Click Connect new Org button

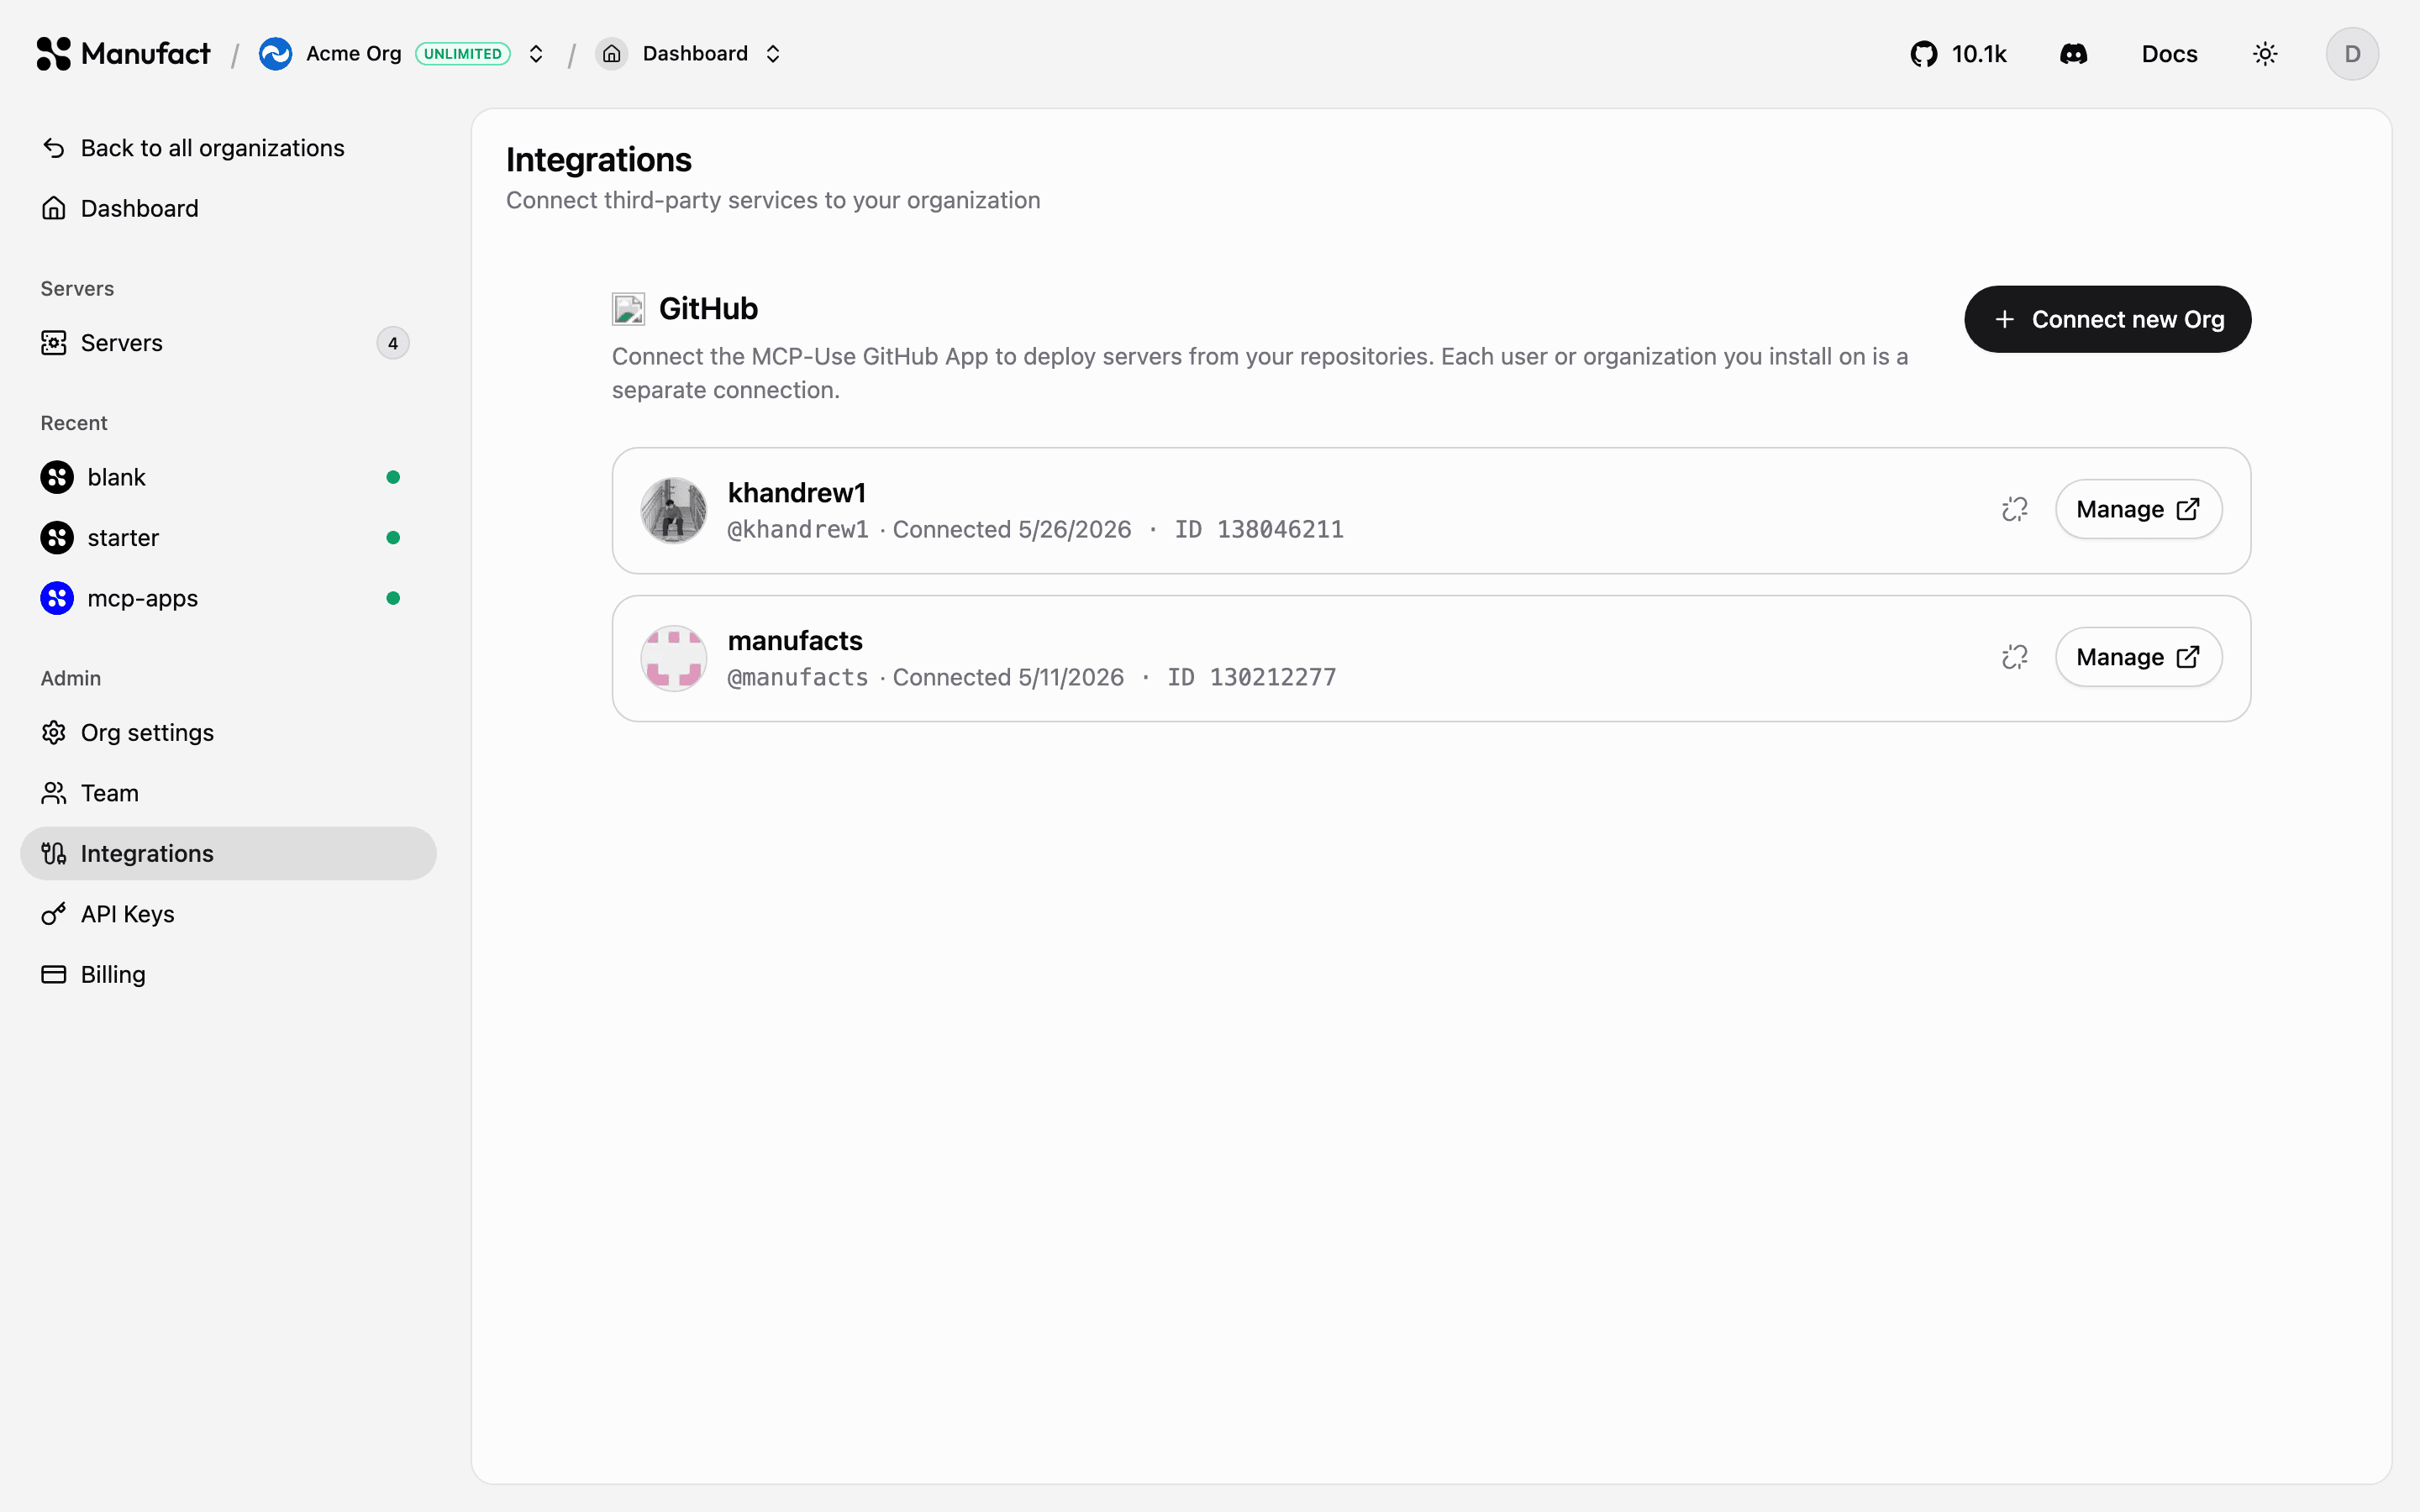[x=2107, y=319]
